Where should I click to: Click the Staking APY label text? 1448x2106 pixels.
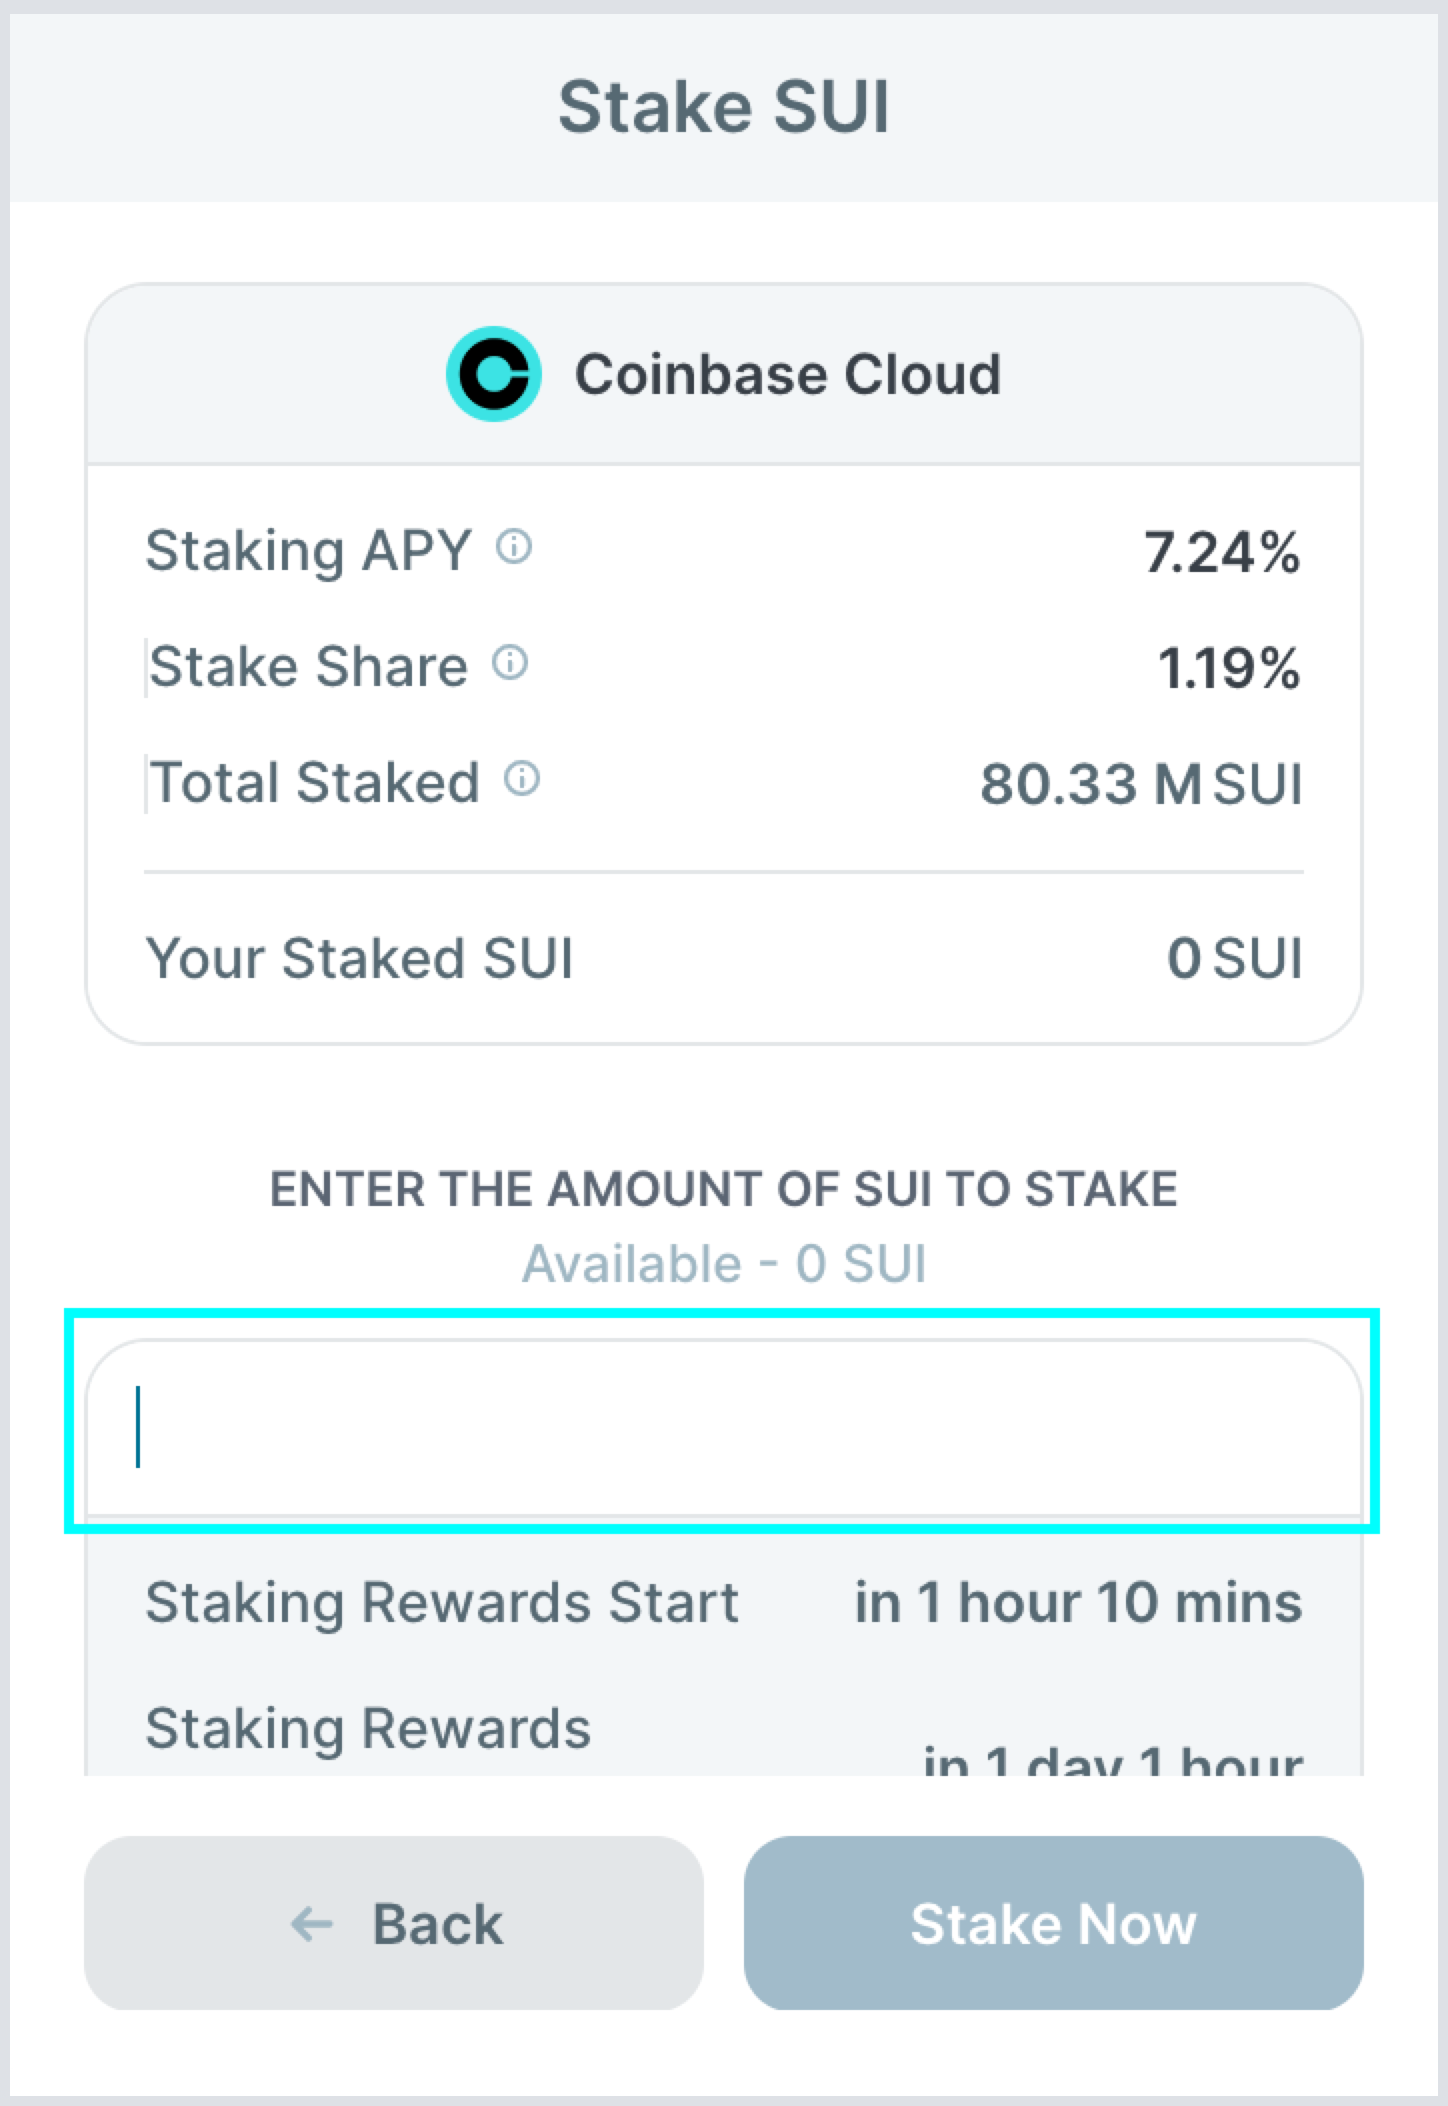(x=308, y=551)
